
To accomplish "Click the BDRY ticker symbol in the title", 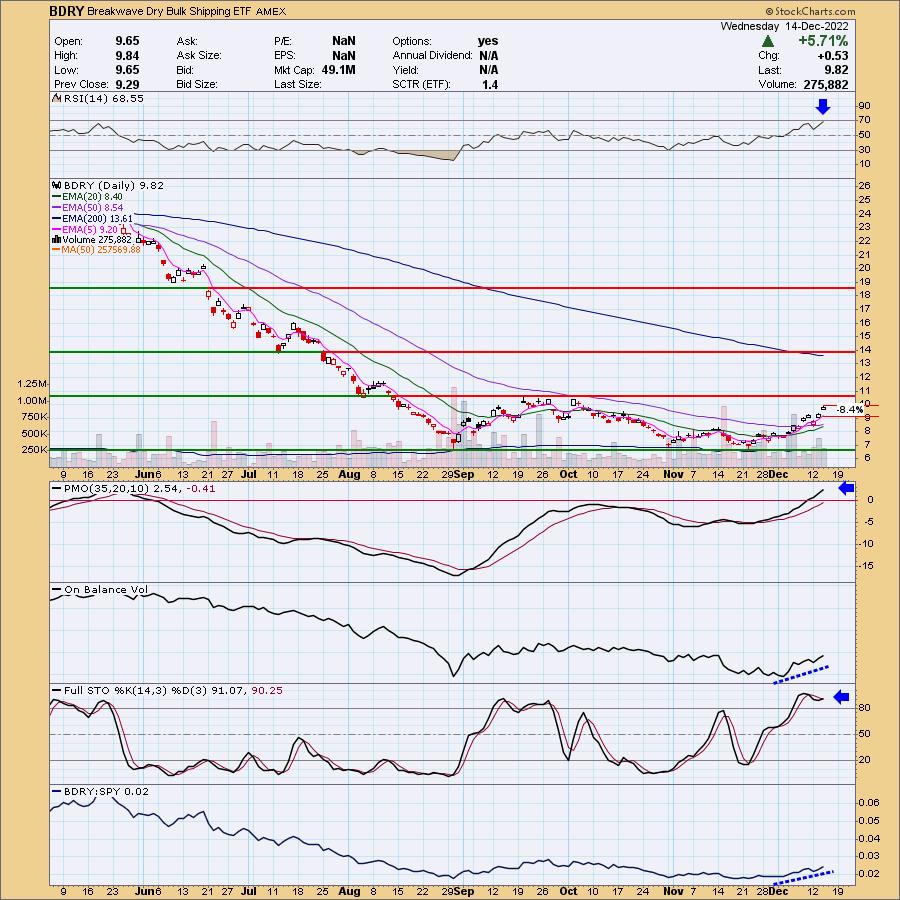I will 67,11.
